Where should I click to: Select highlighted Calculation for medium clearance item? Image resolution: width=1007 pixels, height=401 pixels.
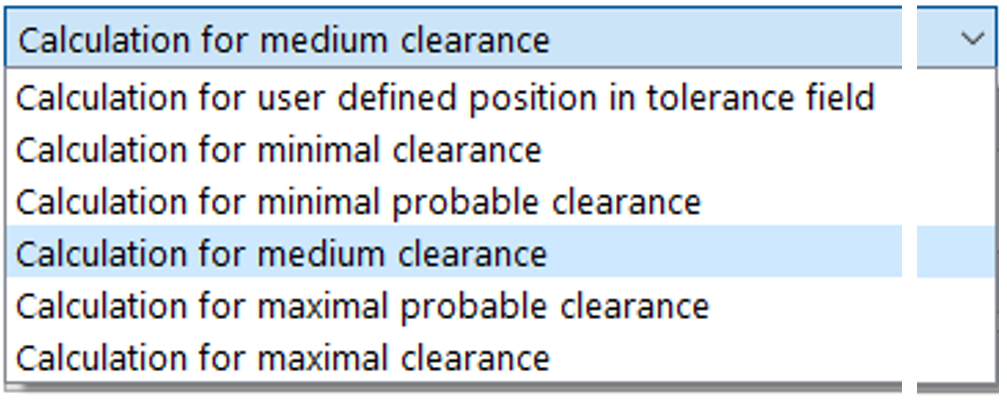282,254
